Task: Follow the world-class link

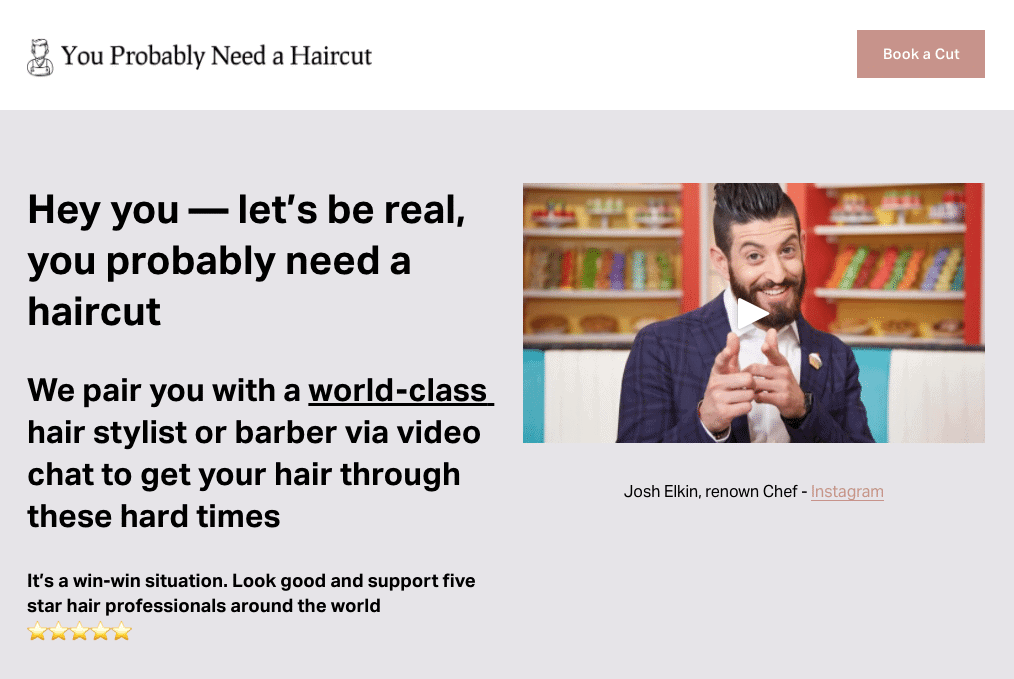Action: 400,391
